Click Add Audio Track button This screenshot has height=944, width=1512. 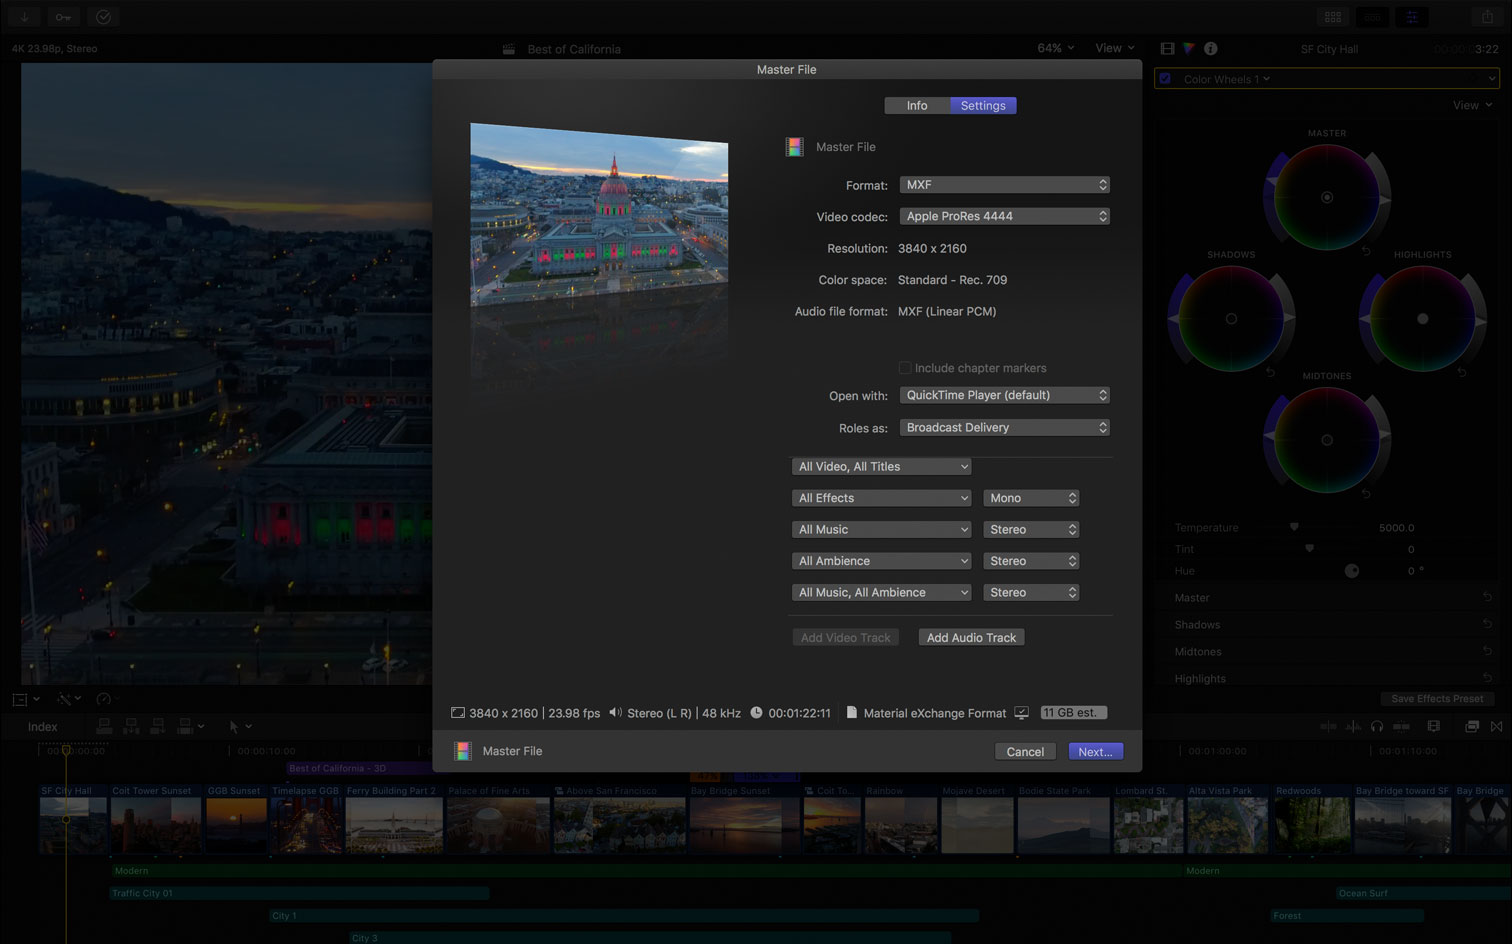pyautogui.click(x=971, y=637)
